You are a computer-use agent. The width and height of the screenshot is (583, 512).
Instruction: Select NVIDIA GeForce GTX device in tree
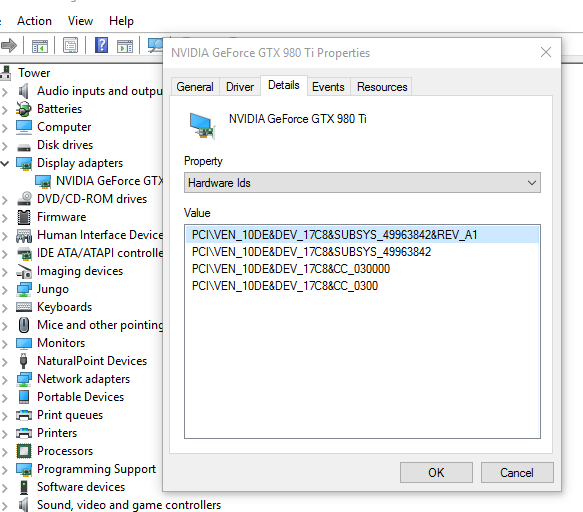[110, 181]
